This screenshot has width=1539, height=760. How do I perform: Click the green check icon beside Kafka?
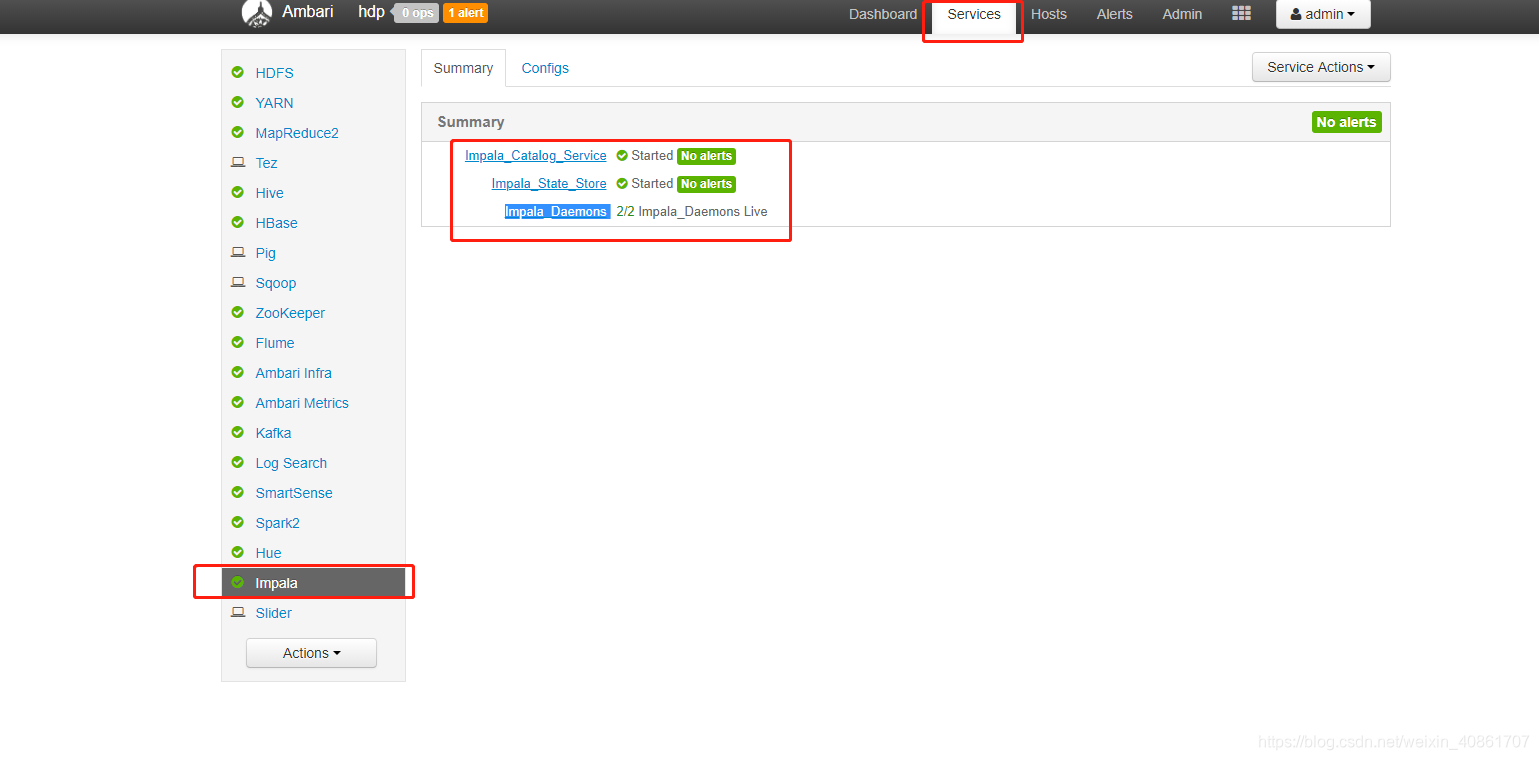(238, 432)
